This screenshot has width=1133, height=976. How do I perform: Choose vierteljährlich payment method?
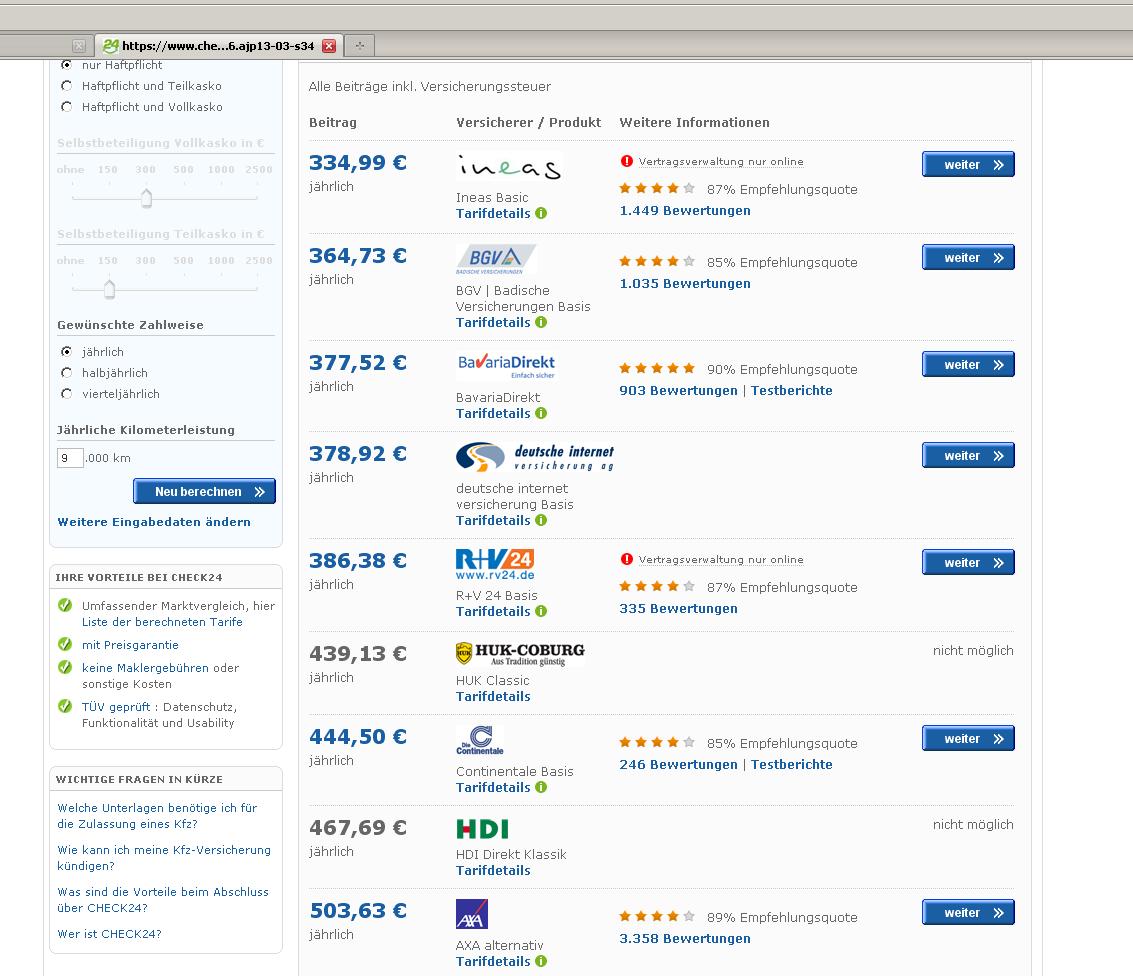pos(67,394)
